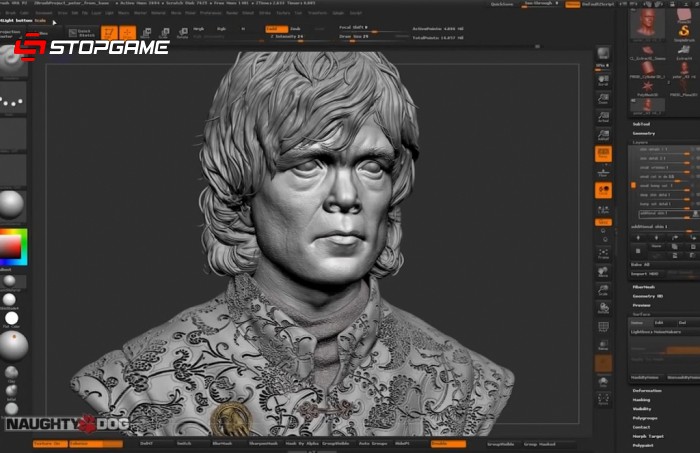
Task: Open the Material menu
Action: click(x=158, y=13)
